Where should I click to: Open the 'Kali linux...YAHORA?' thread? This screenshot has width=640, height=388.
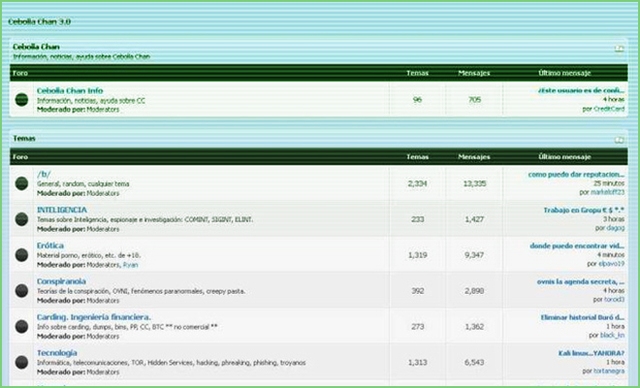(591, 353)
